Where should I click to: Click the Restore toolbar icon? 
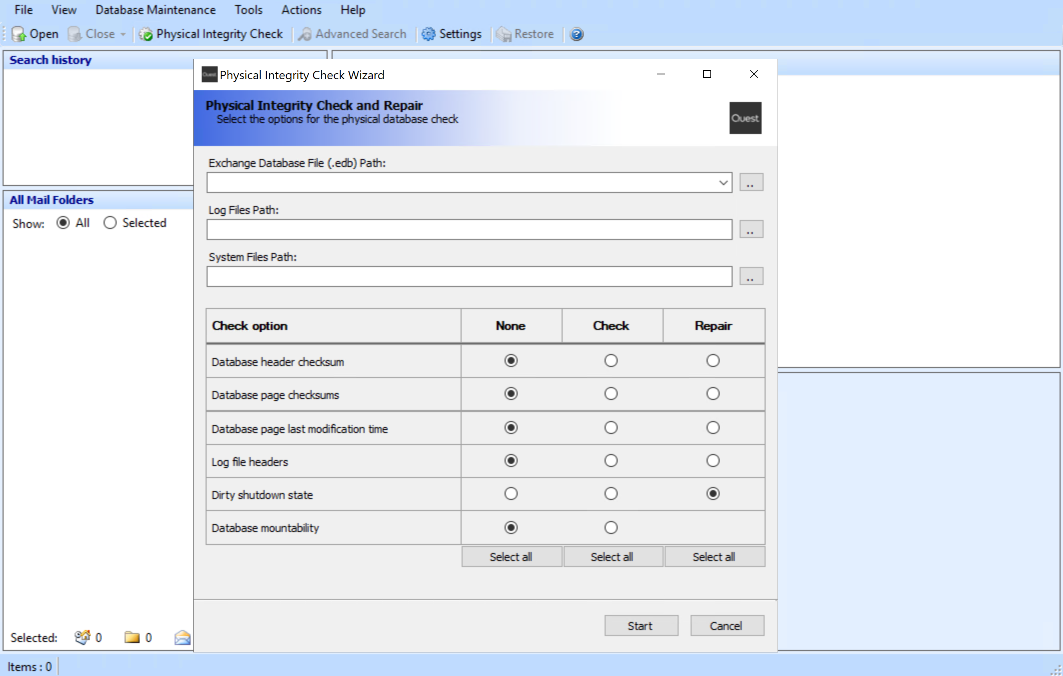(524, 33)
